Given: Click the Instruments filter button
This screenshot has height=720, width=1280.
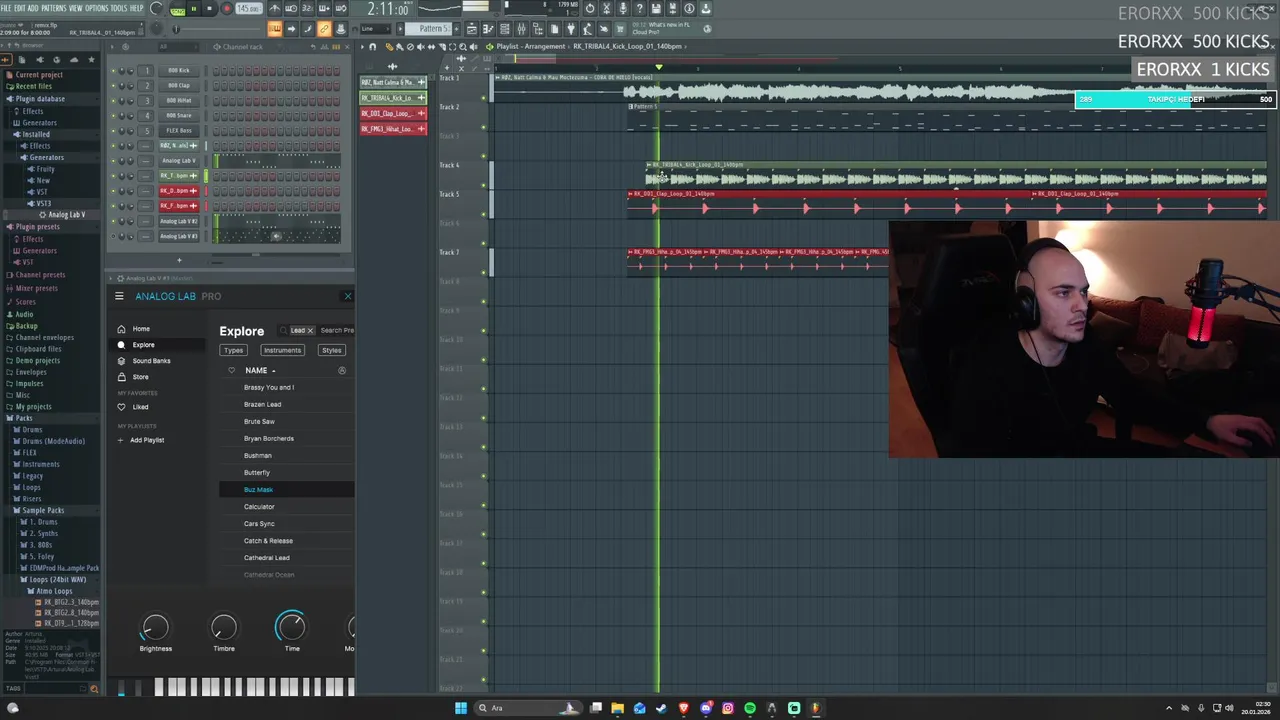Looking at the screenshot, I should pos(282,350).
